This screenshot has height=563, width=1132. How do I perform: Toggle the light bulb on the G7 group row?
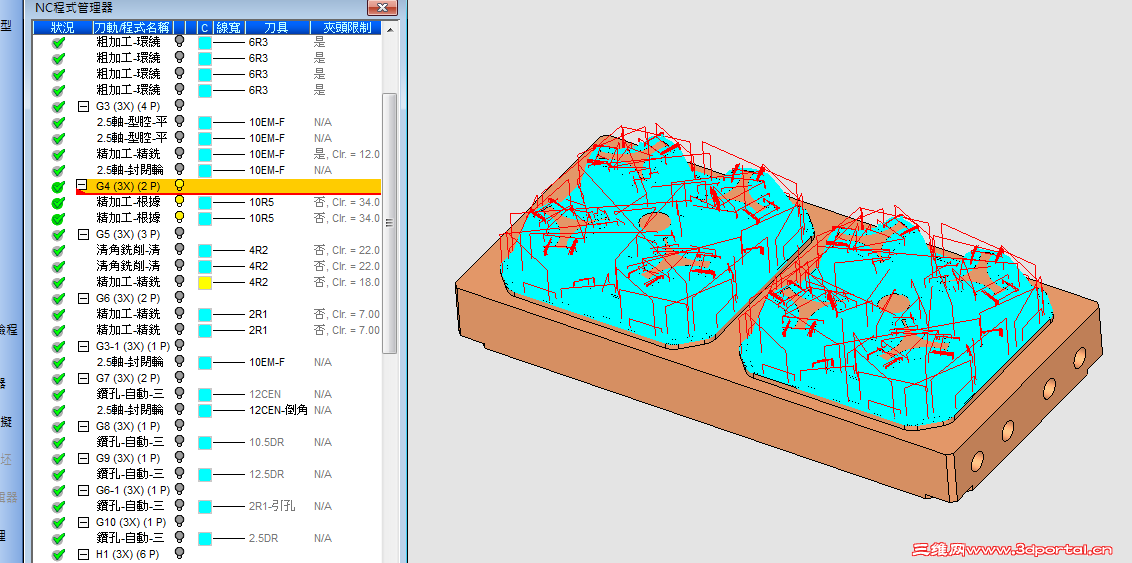pos(180,377)
